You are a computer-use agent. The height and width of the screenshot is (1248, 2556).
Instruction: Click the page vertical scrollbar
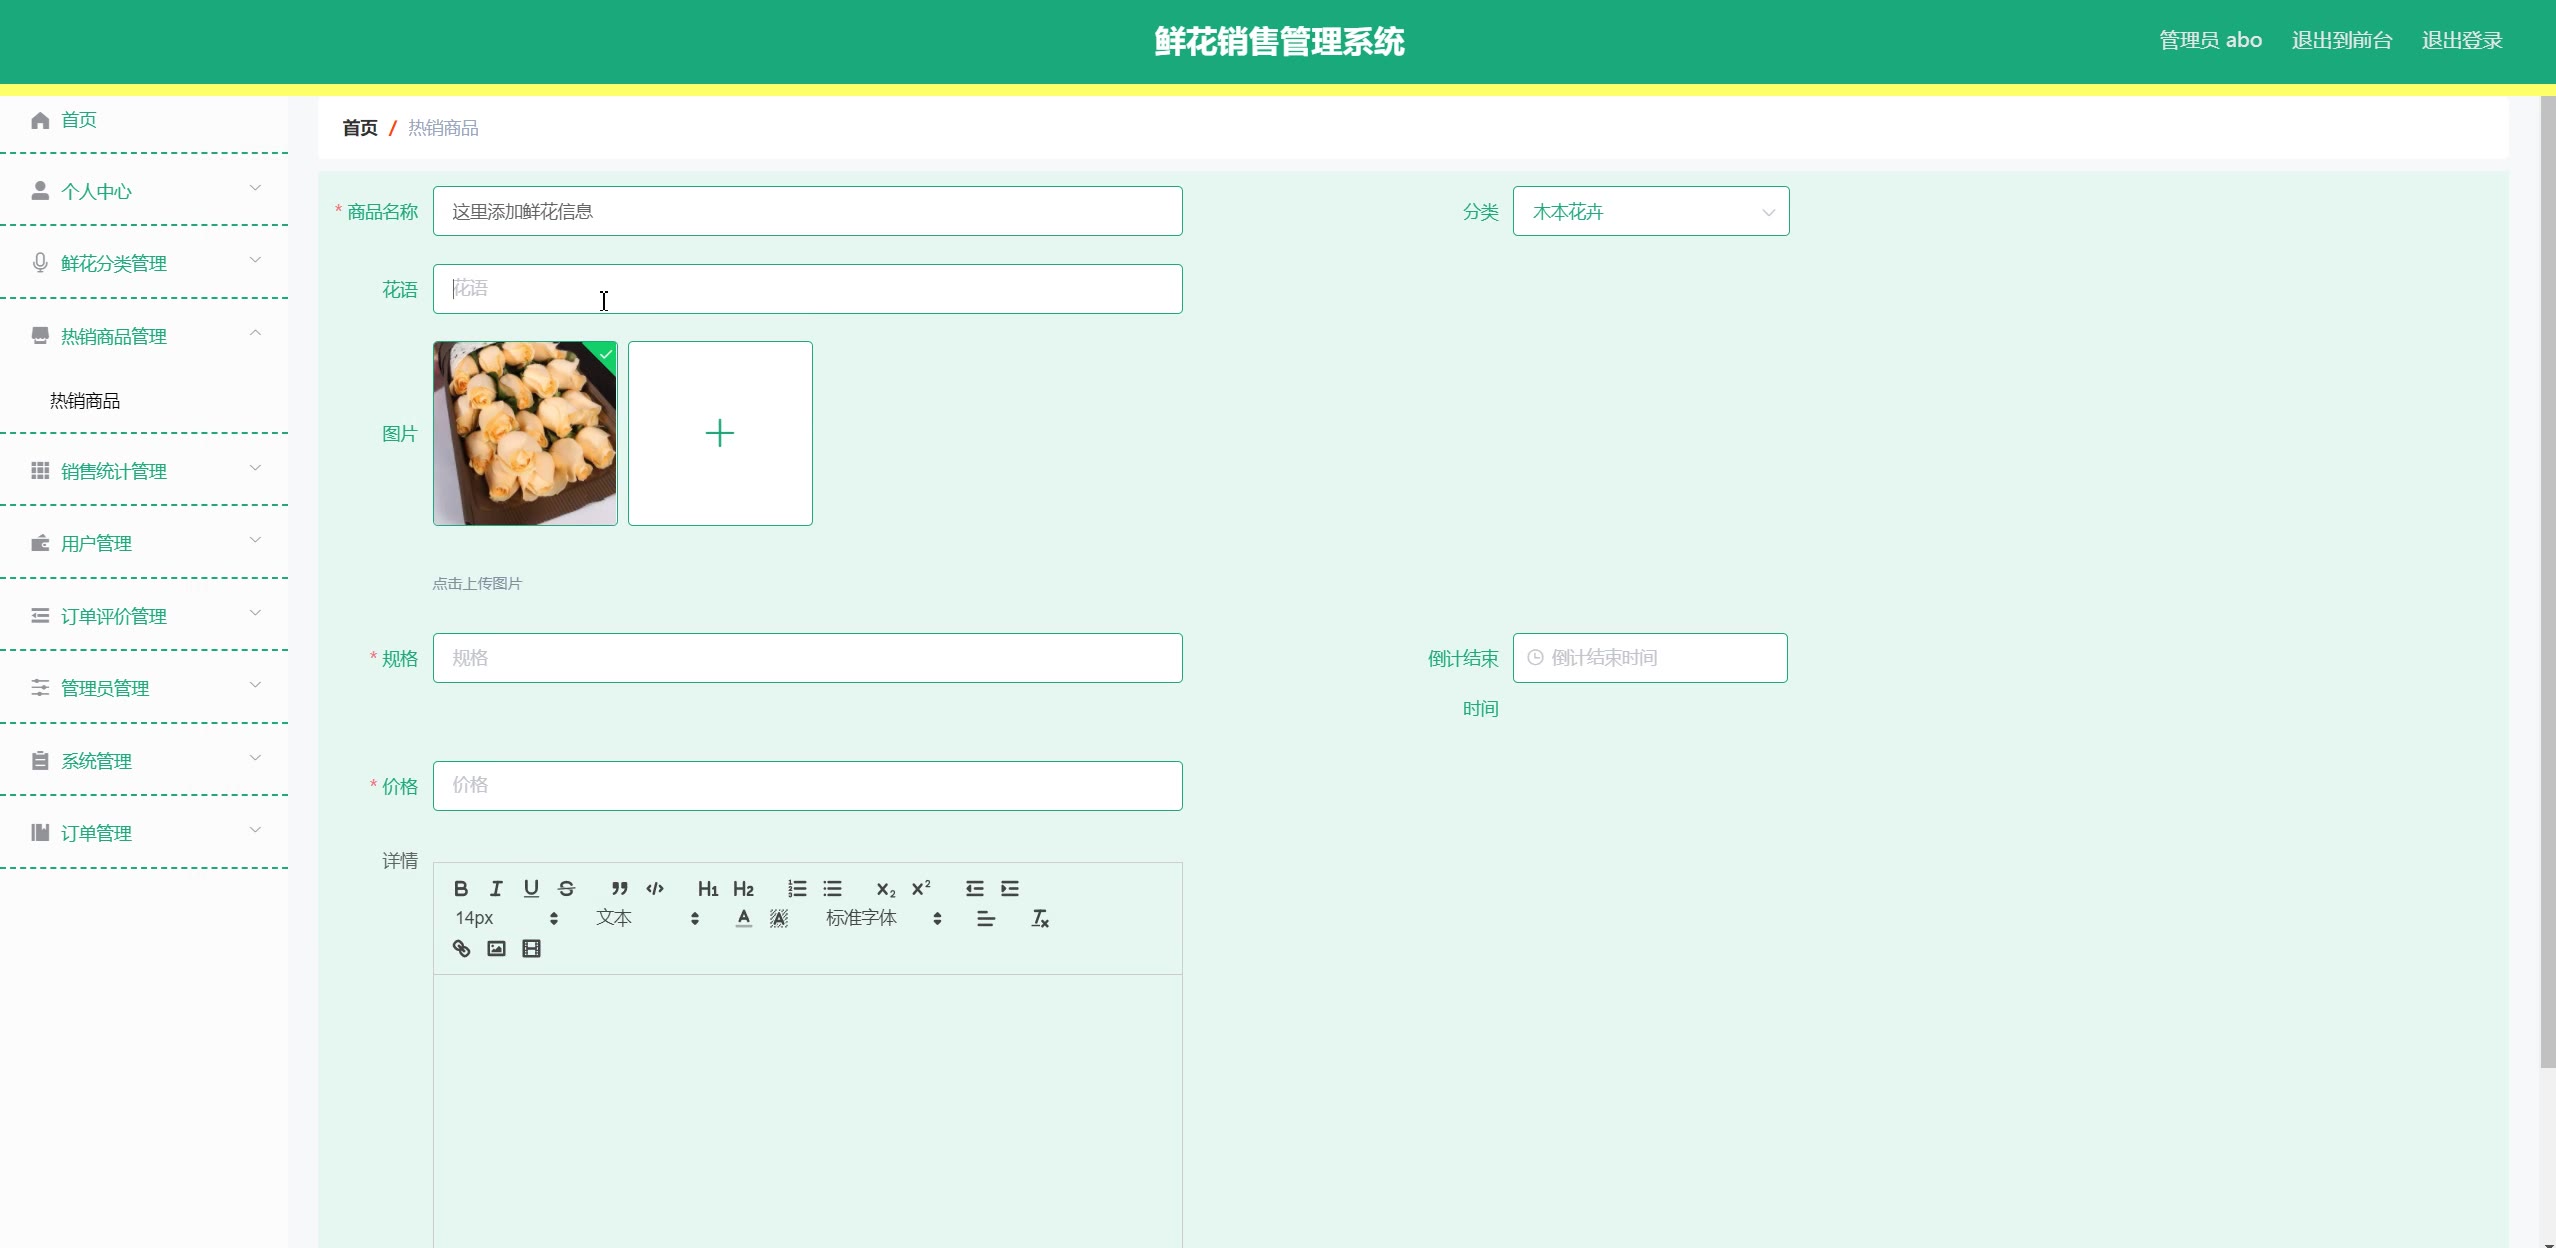pyautogui.click(x=2547, y=580)
